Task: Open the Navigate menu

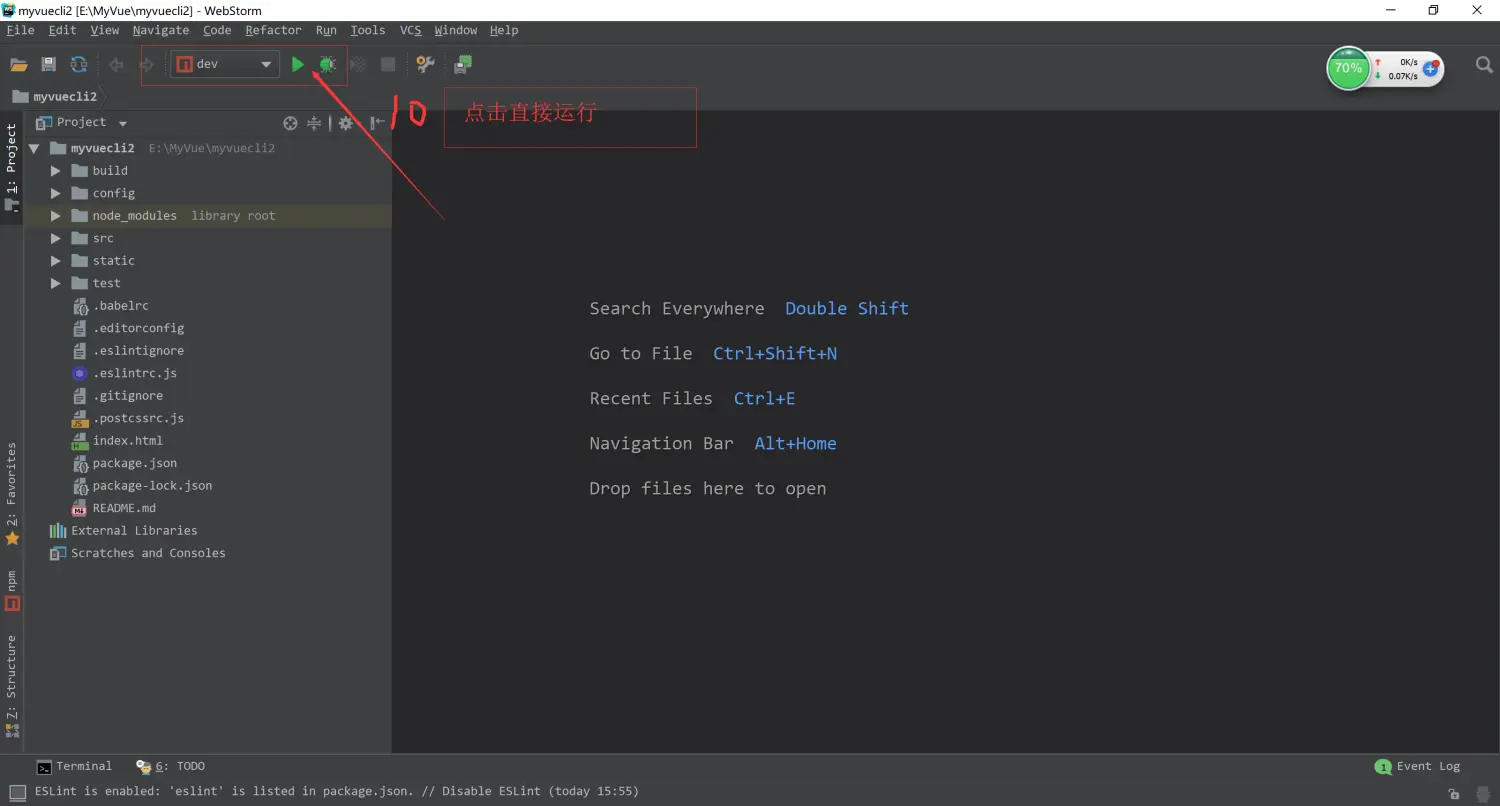Action: coord(160,30)
